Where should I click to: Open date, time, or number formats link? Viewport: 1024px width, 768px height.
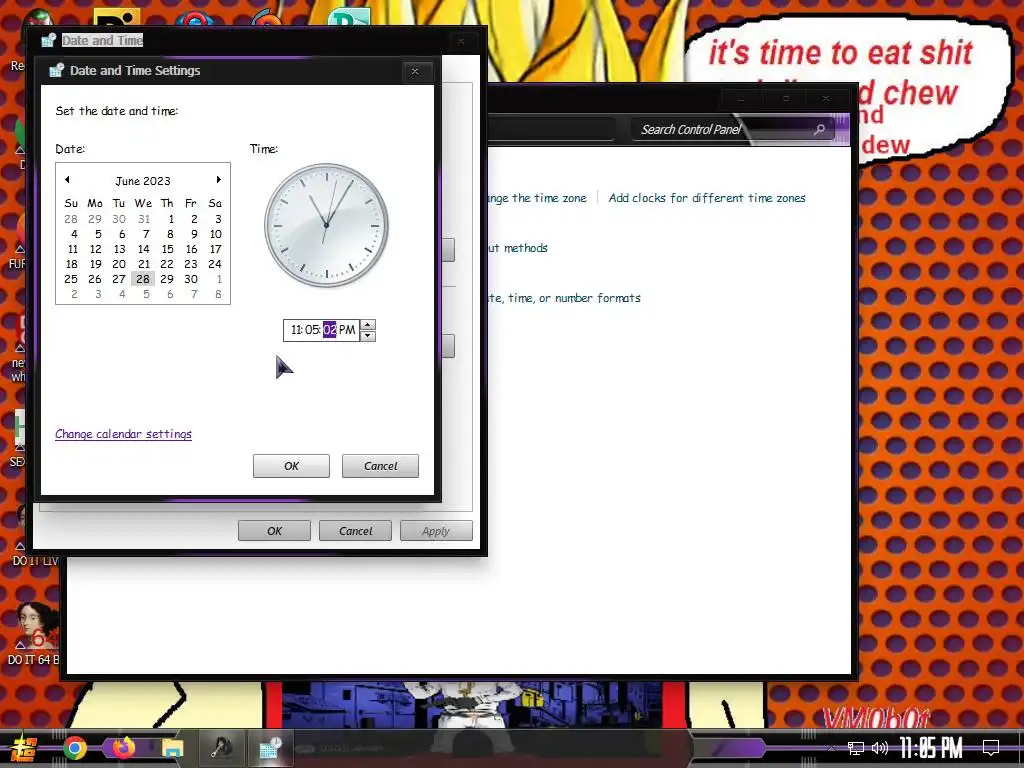pyautogui.click(x=564, y=298)
